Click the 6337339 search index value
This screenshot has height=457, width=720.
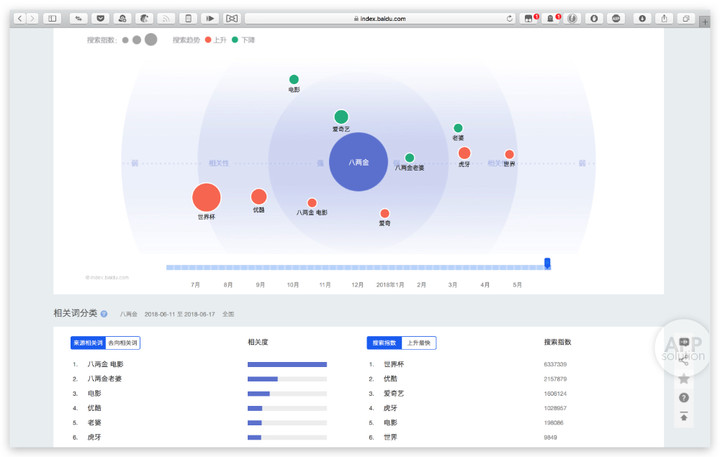click(x=555, y=364)
